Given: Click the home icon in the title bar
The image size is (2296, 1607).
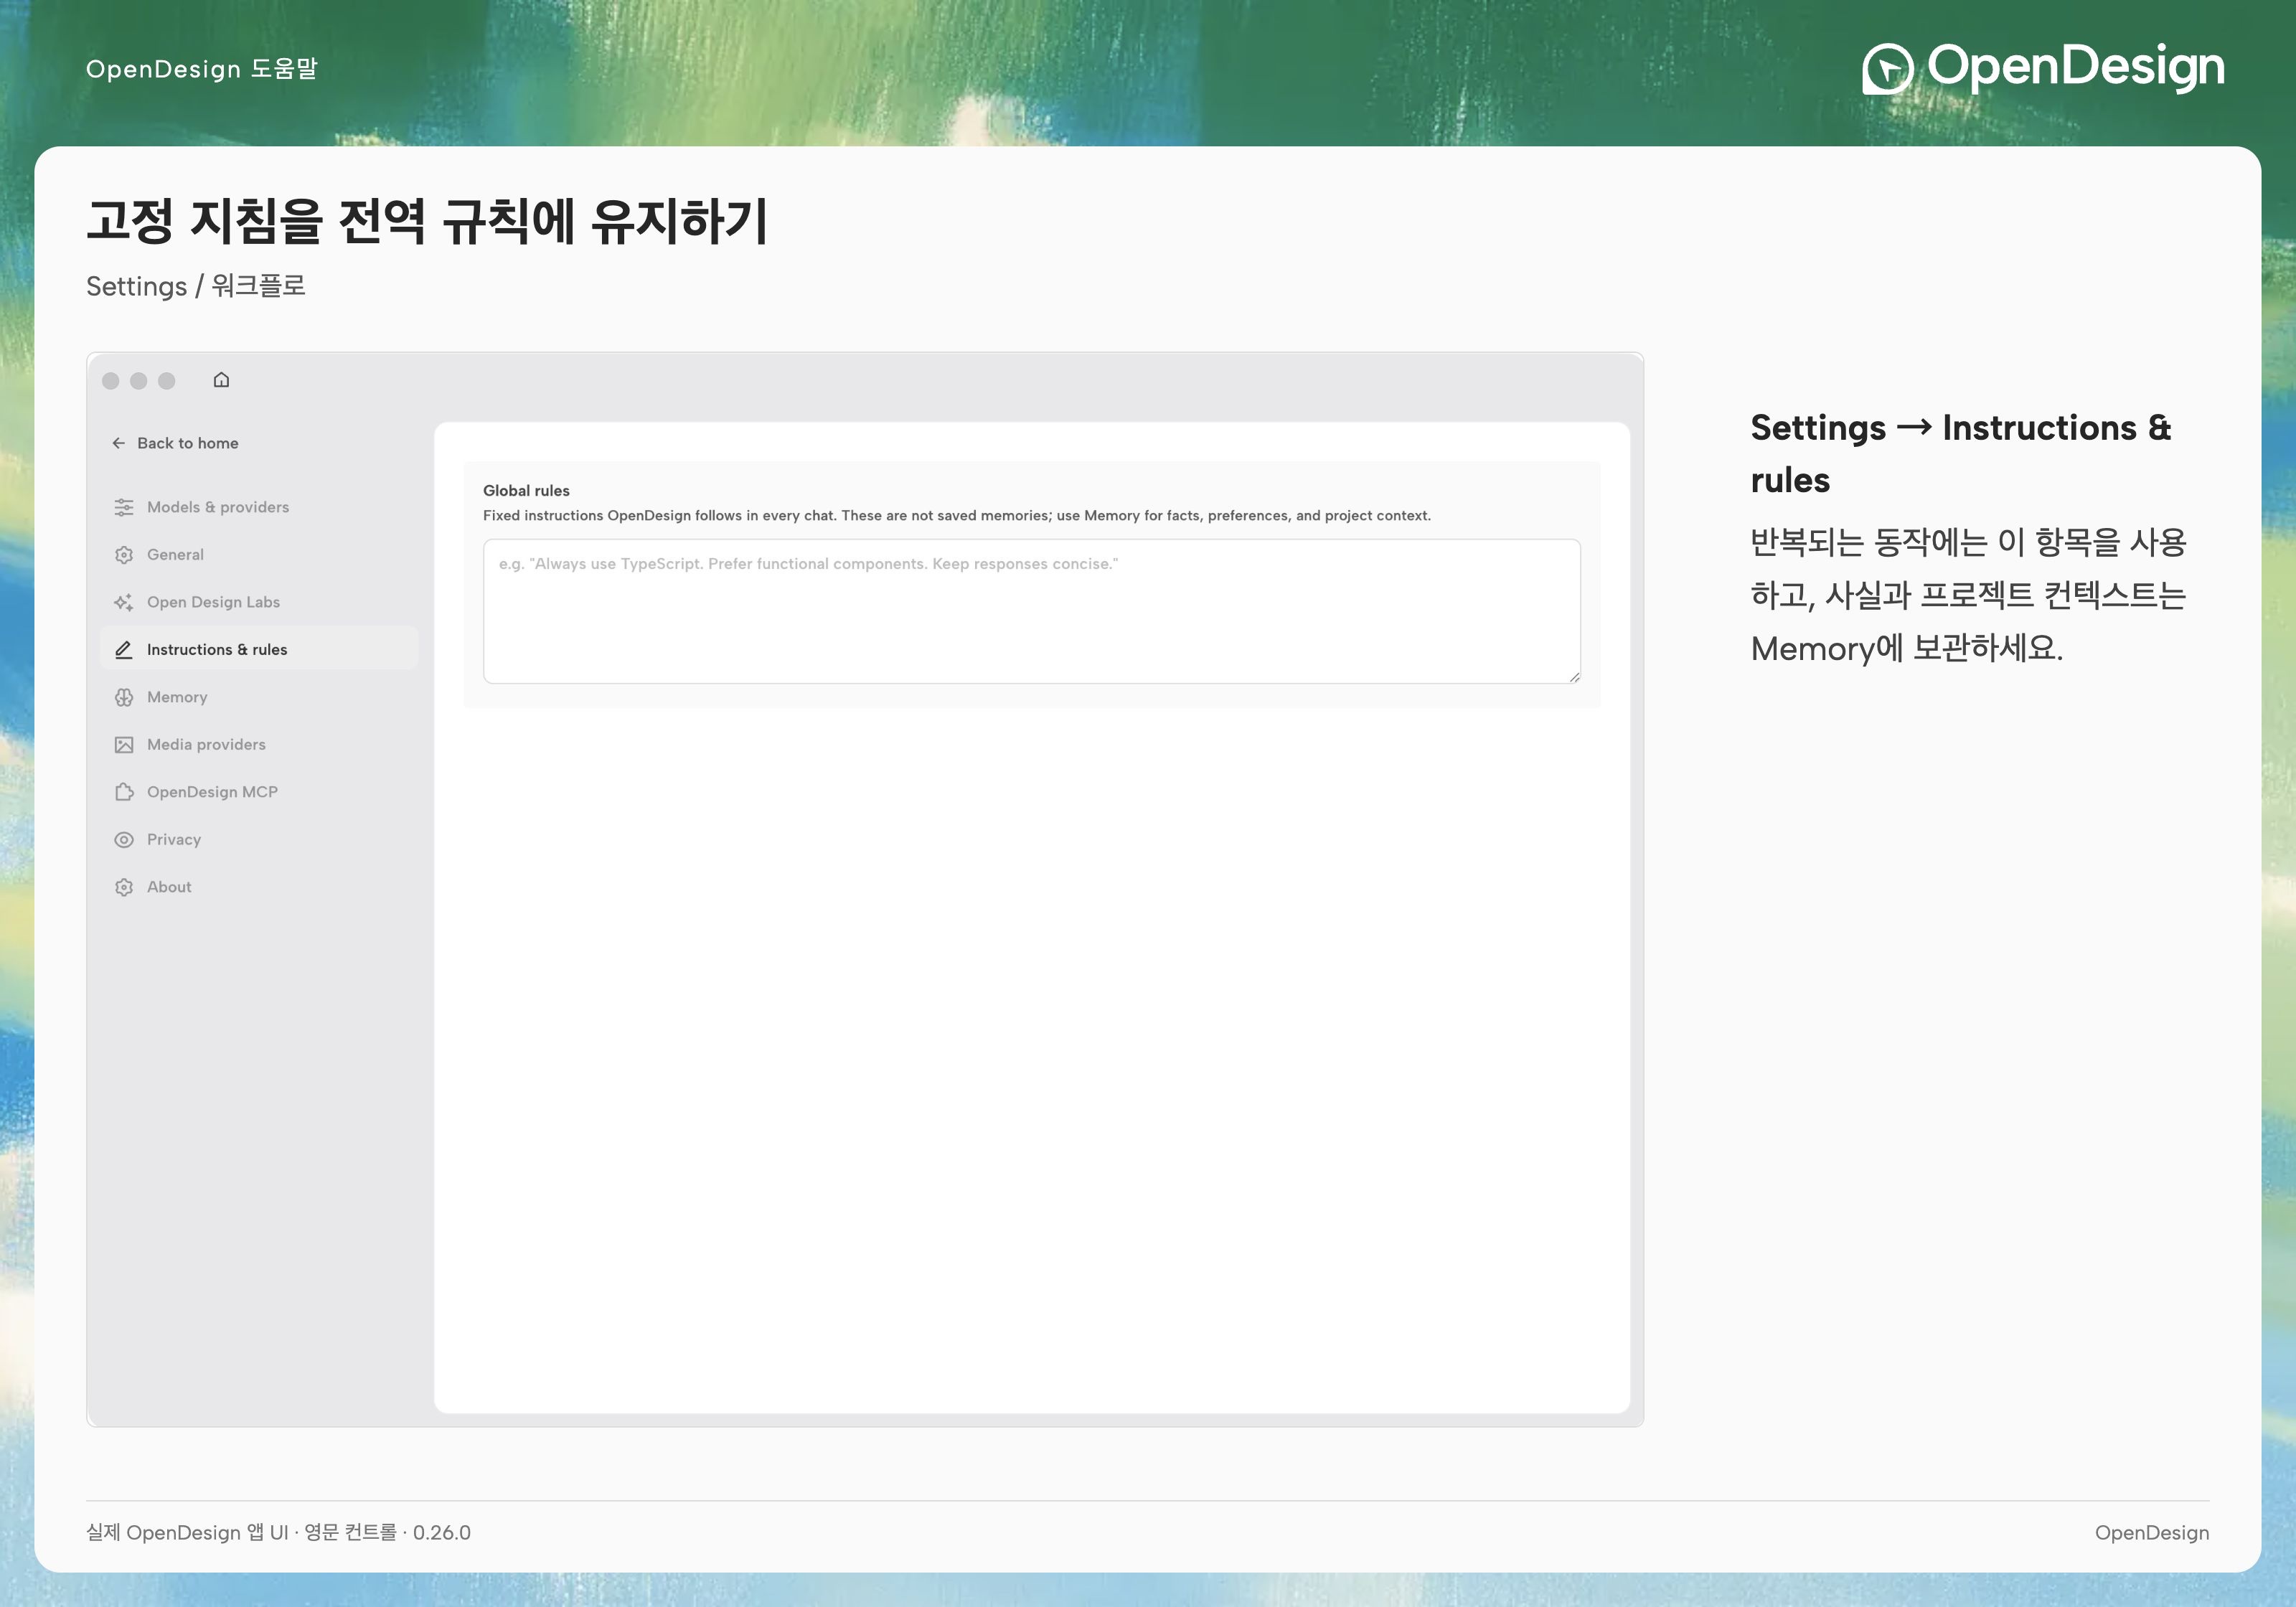Looking at the screenshot, I should coord(221,380).
